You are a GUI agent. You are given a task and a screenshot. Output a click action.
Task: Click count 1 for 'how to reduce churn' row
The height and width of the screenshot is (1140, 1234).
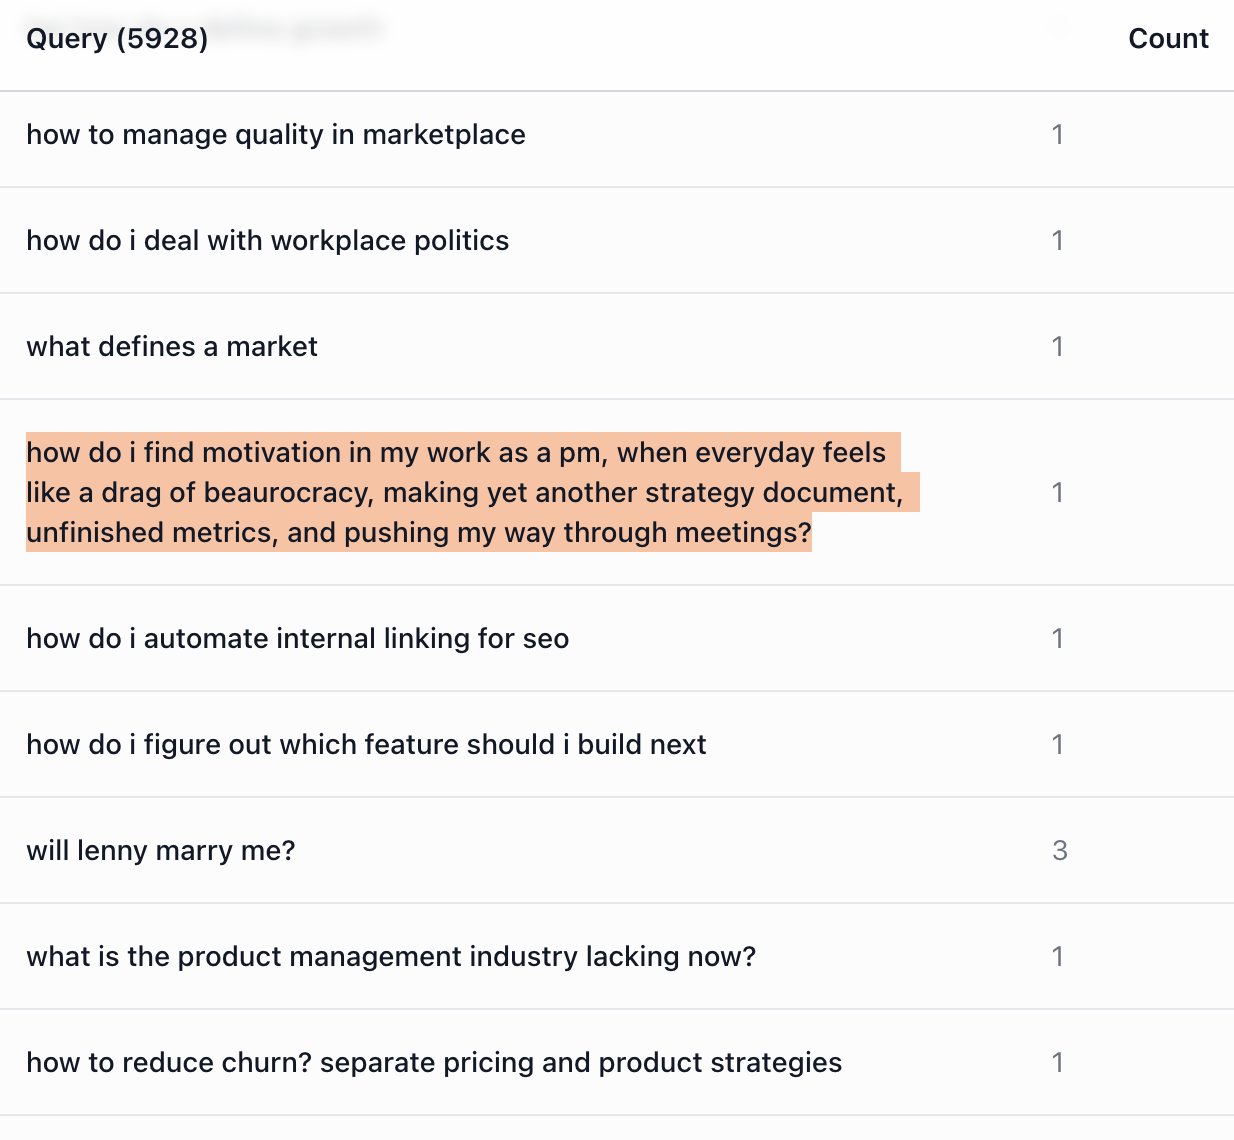pyautogui.click(x=1058, y=1063)
